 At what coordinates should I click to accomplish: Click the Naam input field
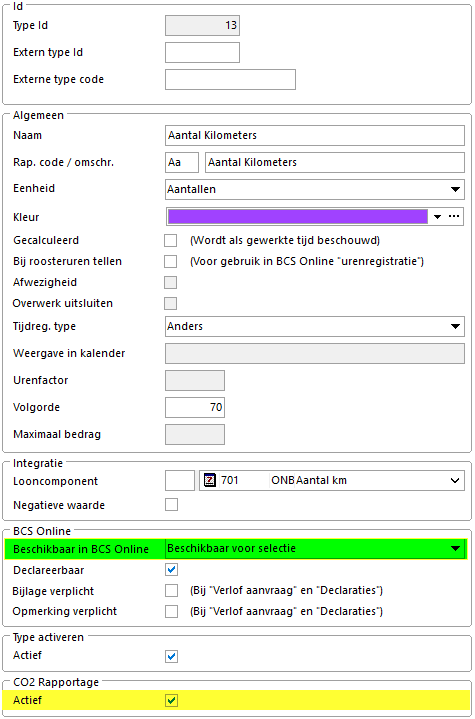point(315,135)
